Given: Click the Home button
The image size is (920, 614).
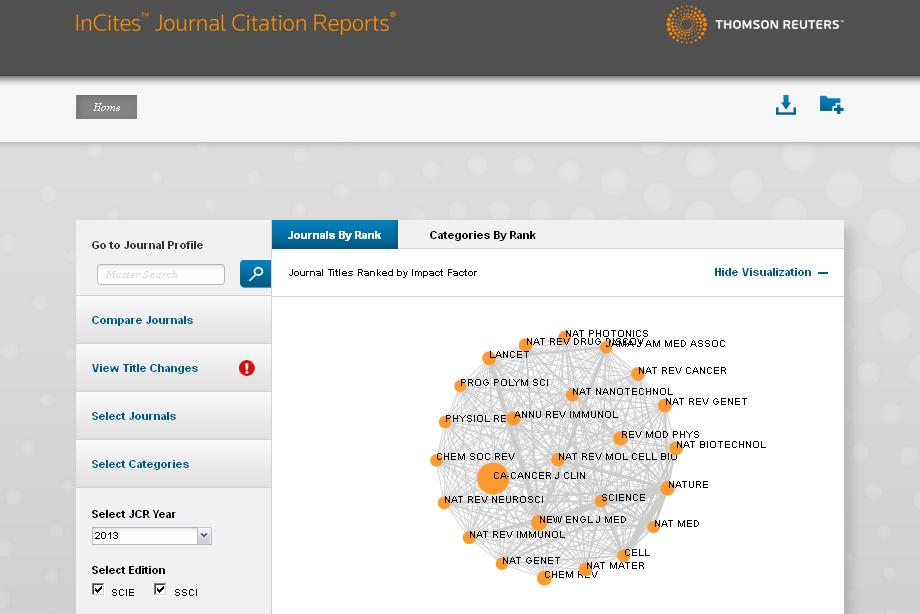Looking at the screenshot, I should pyautogui.click(x=106, y=107).
